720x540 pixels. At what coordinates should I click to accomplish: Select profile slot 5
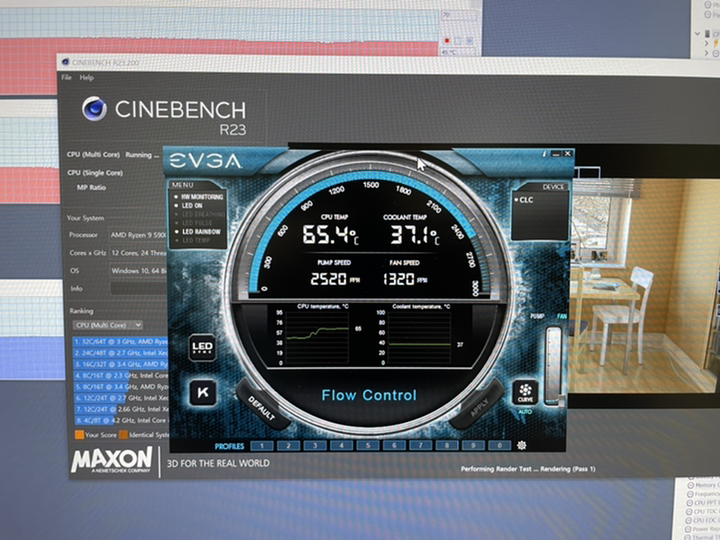(368, 445)
